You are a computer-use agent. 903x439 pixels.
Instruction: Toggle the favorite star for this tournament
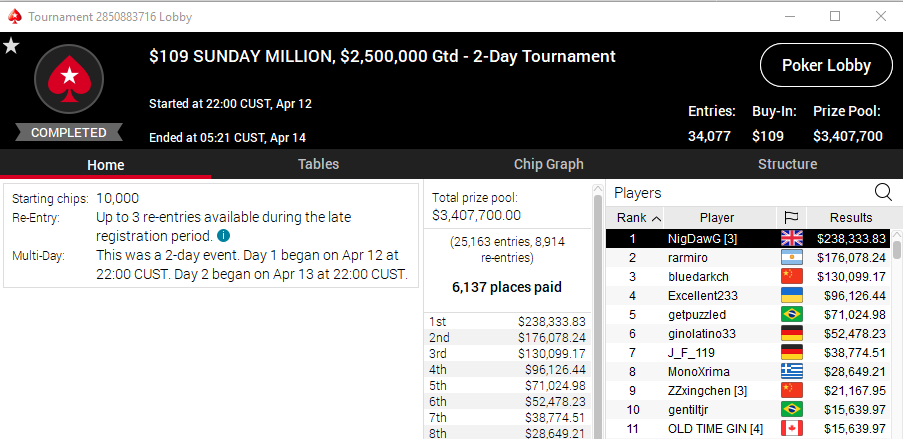click(11, 46)
